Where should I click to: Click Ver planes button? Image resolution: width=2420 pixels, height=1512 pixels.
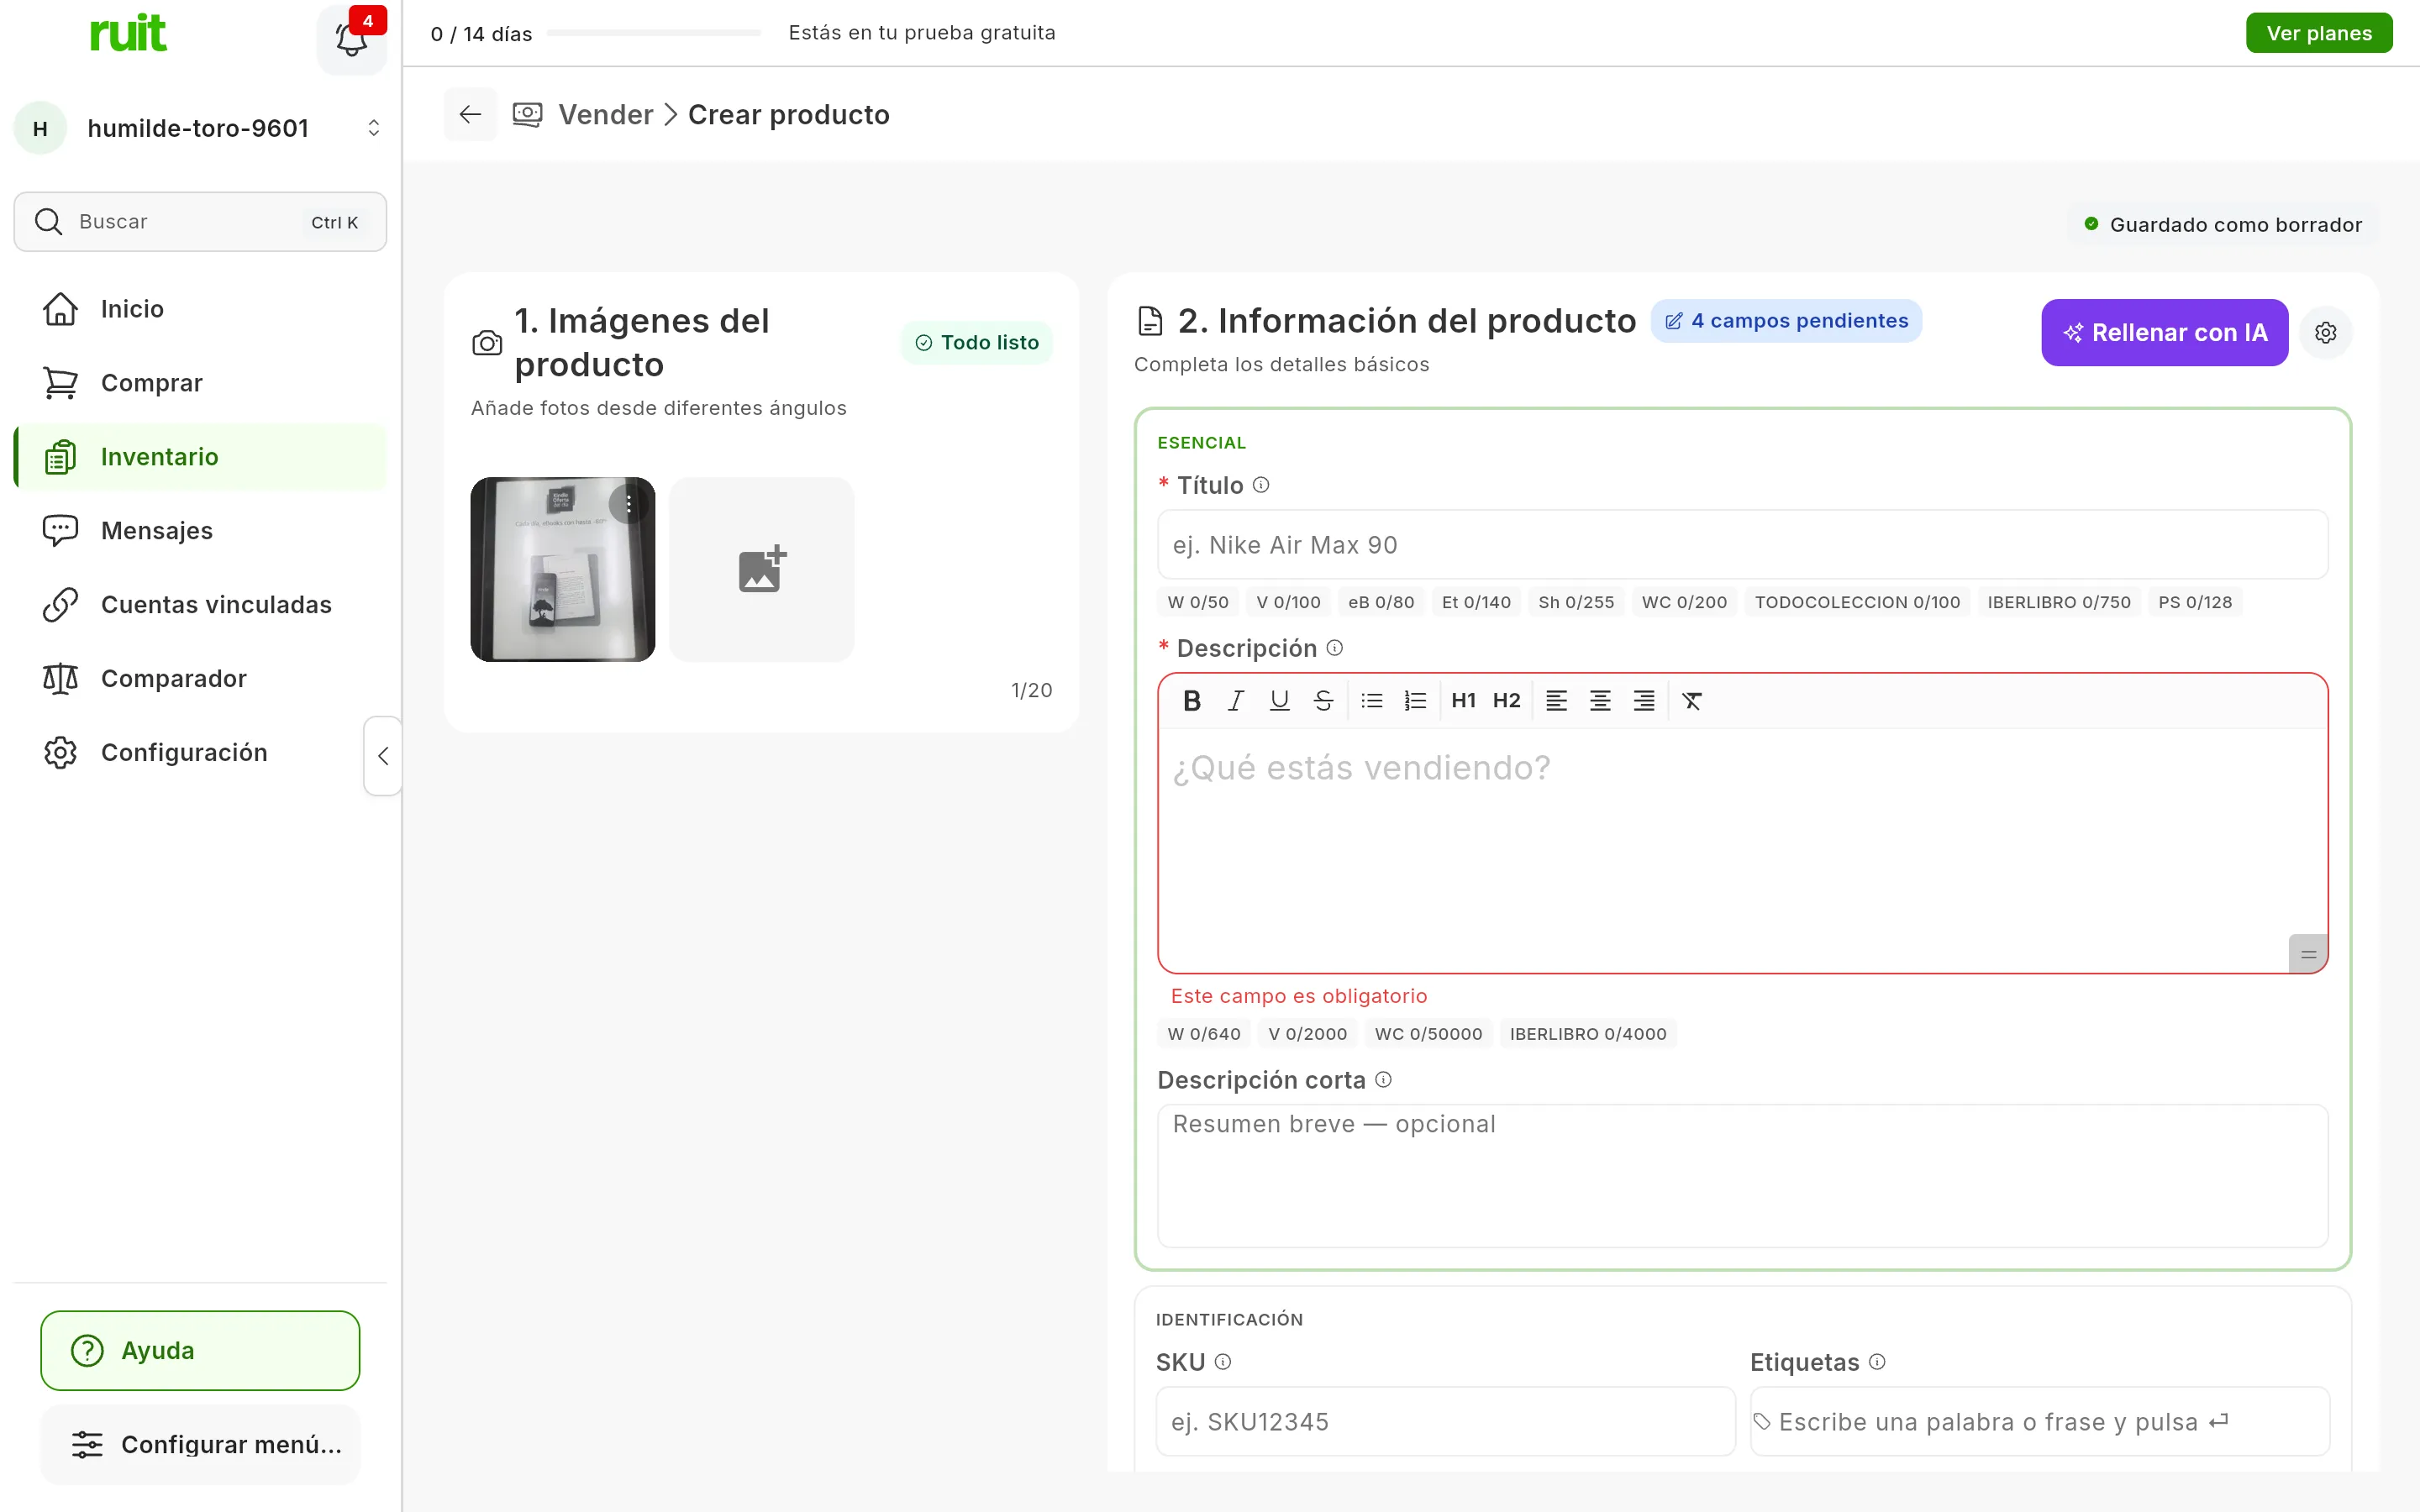click(x=2318, y=33)
